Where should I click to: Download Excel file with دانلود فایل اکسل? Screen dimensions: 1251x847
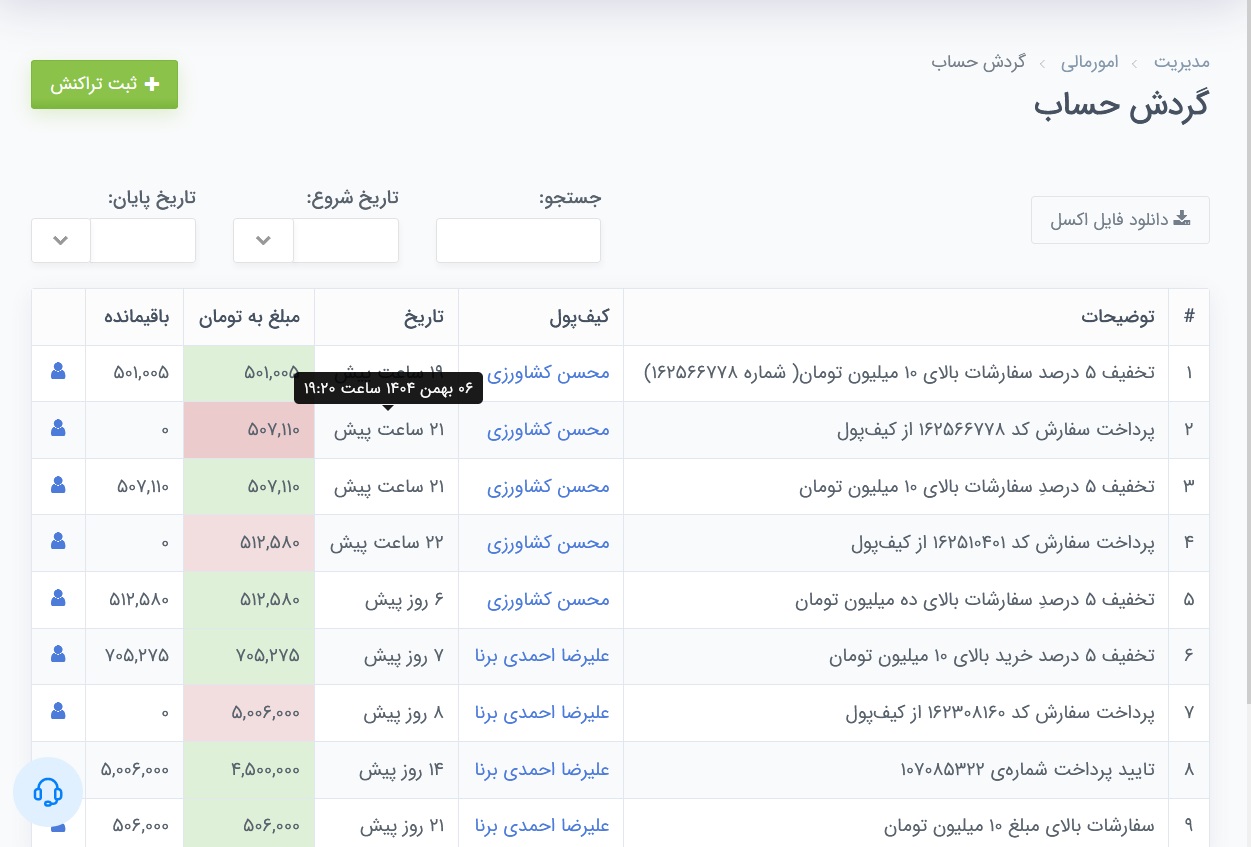(x=1120, y=220)
